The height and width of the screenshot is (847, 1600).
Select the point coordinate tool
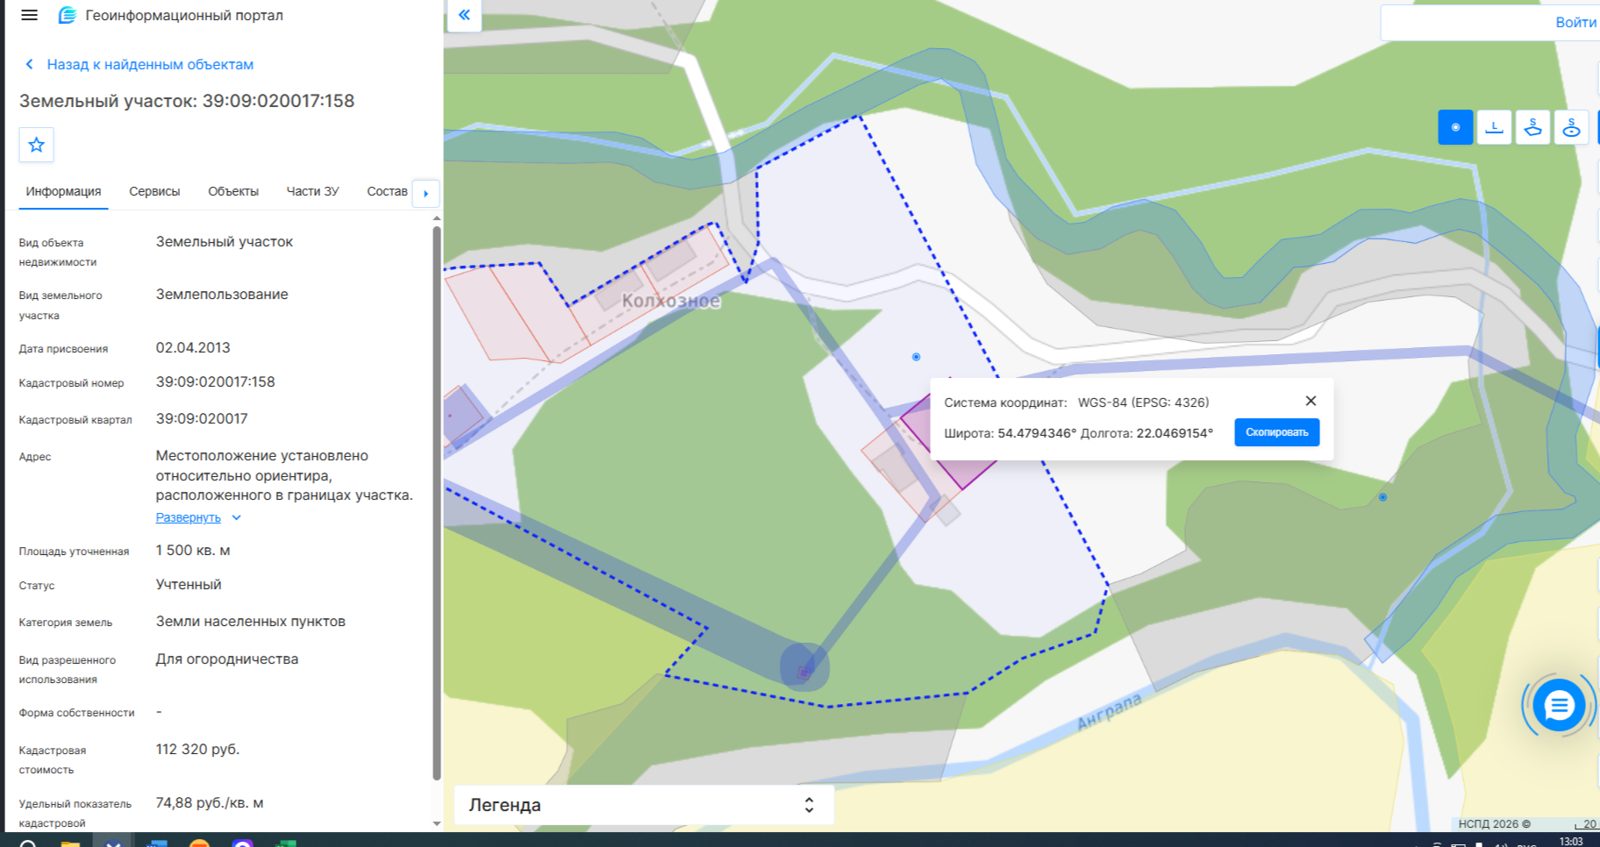pyautogui.click(x=1455, y=127)
